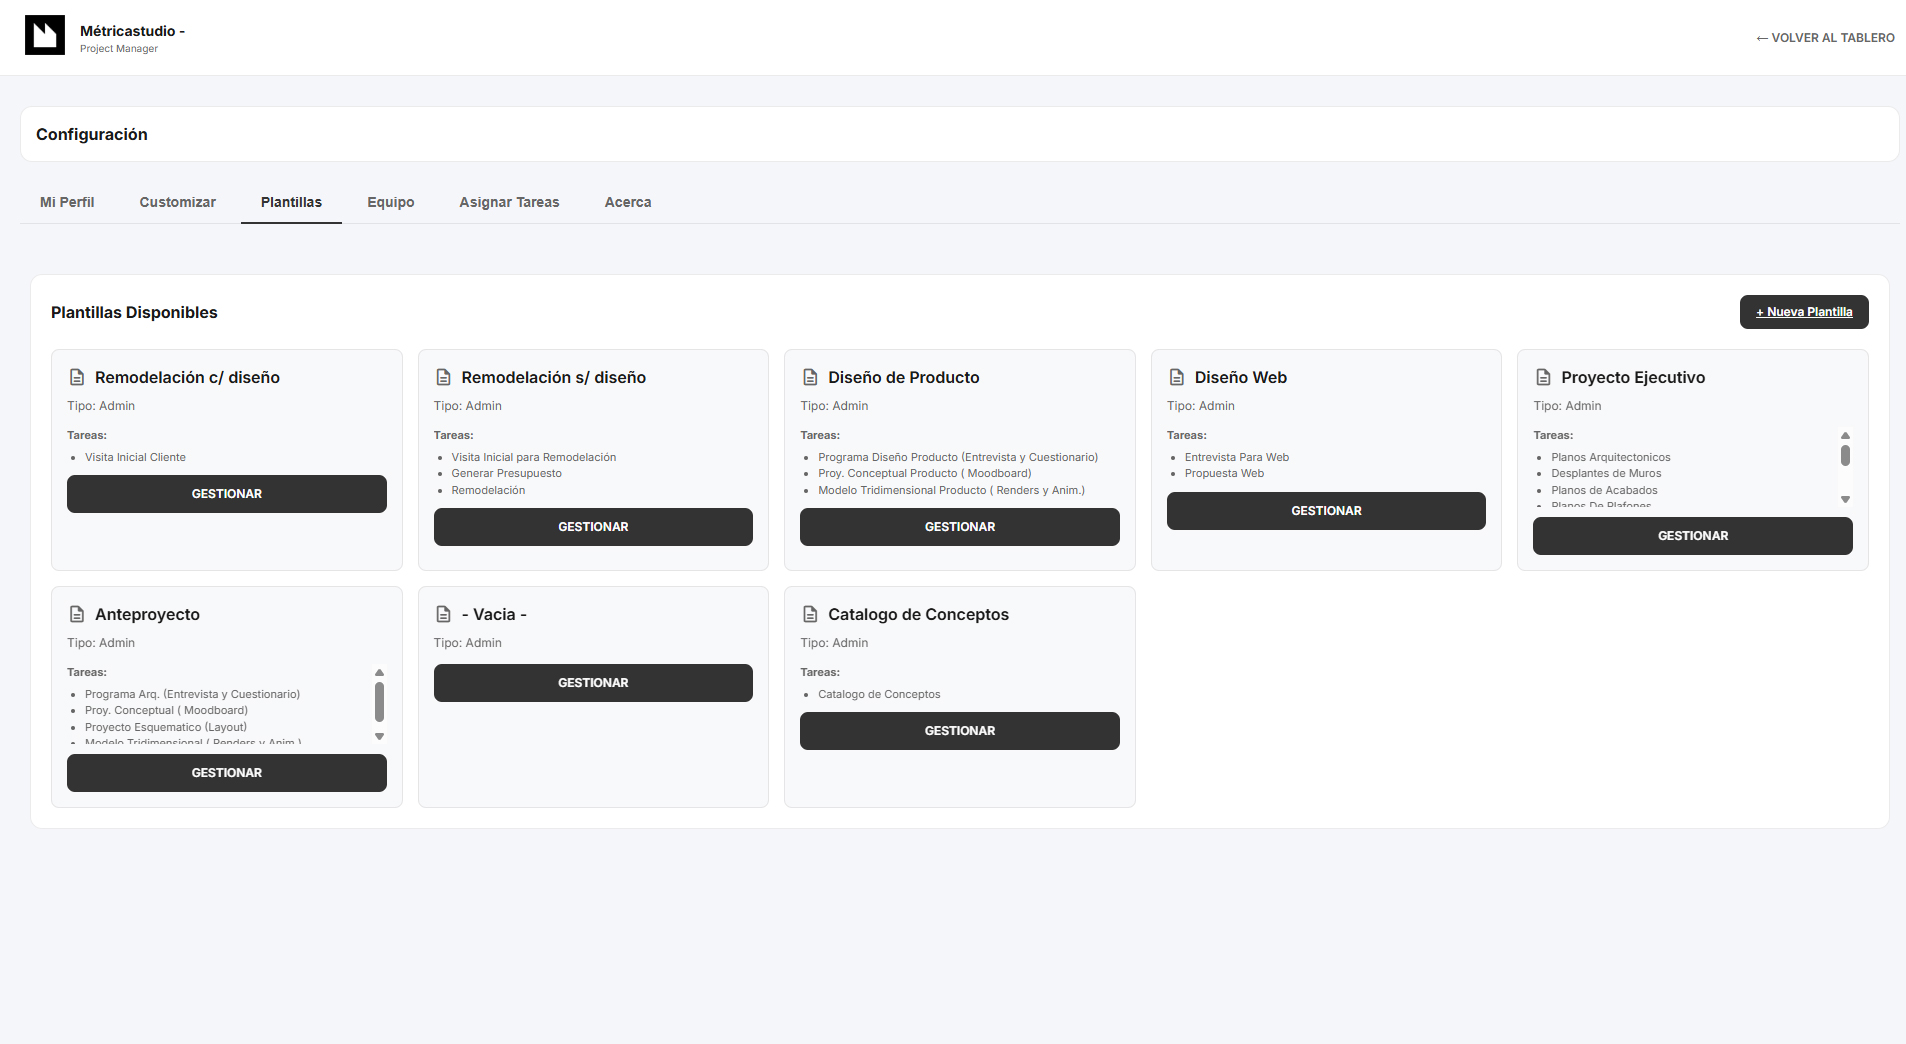The height and width of the screenshot is (1044, 1906).
Task: Click document icon beside Proyecto Ejecutivo
Action: tap(1543, 377)
